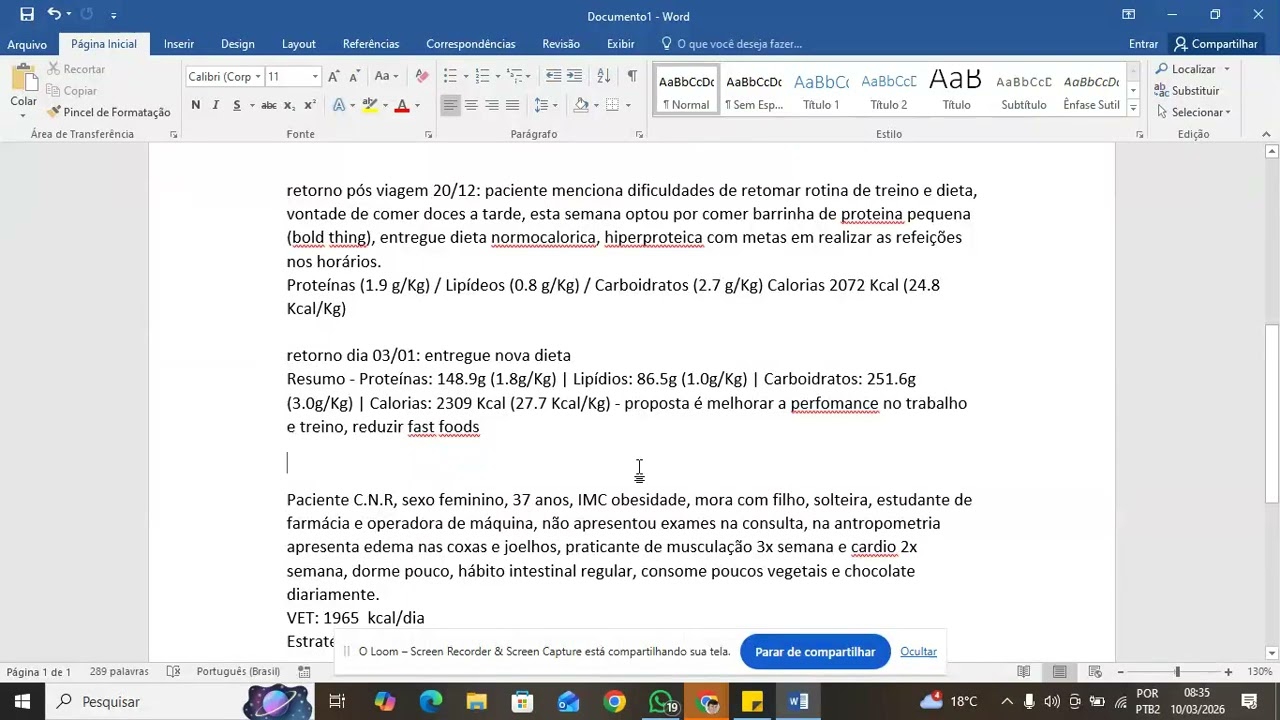
Task: Expand the styles gallery More arrow
Action: pyautogui.click(x=1133, y=106)
